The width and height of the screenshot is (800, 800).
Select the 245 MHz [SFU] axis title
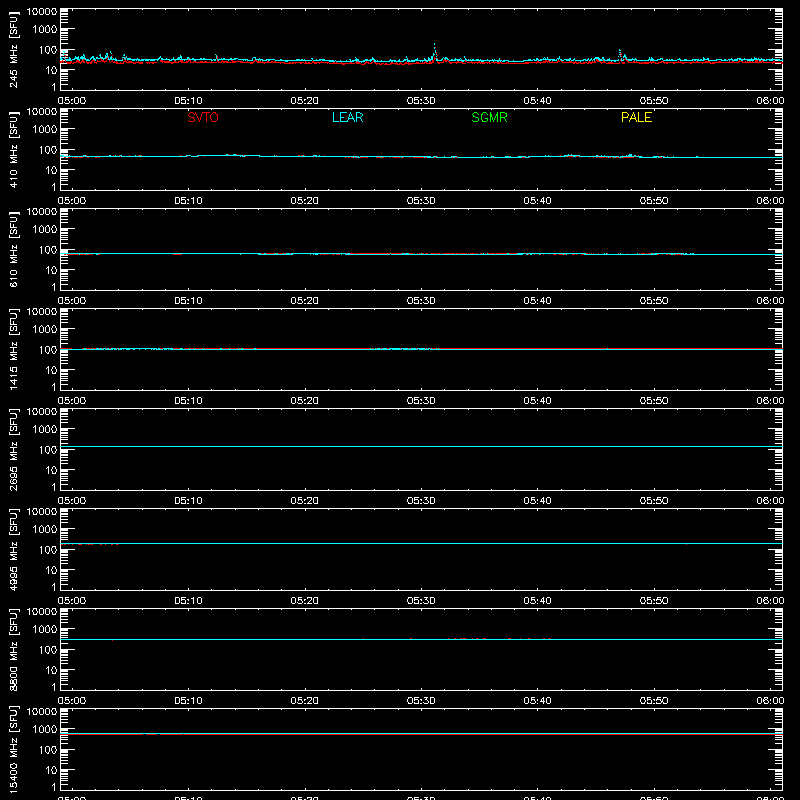(x=13, y=50)
